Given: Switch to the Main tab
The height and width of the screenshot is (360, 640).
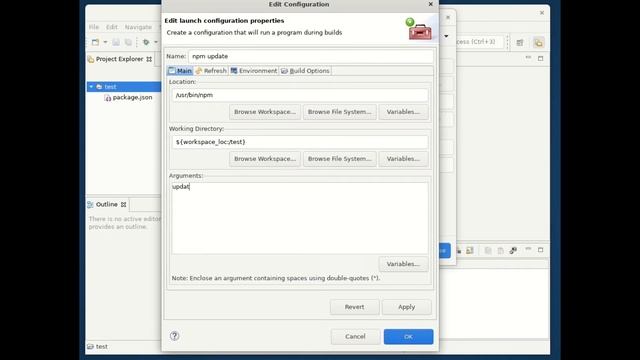Looking at the screenshot, I should (x=180, y=71).
